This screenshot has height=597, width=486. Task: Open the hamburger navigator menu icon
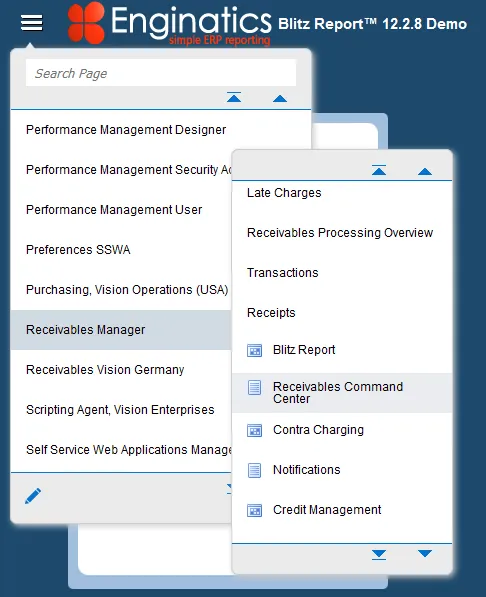click(32, 23)
